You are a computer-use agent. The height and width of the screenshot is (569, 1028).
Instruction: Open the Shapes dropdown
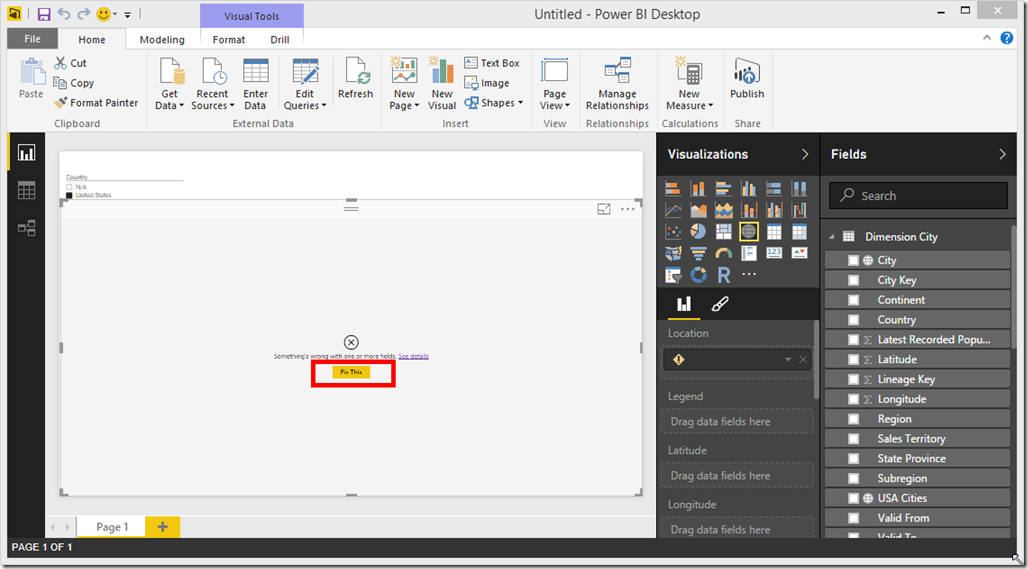pyautogui.click(x=494, y=103)
